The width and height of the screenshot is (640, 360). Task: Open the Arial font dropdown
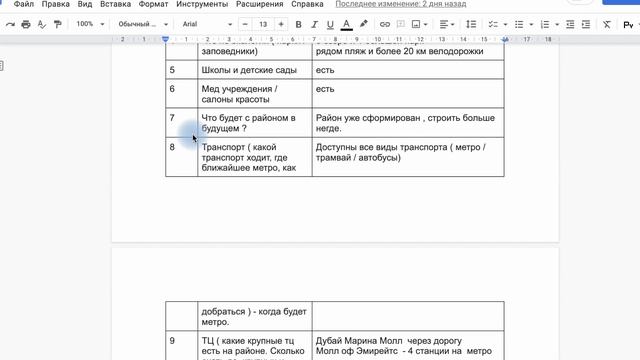tap(207, 24)
